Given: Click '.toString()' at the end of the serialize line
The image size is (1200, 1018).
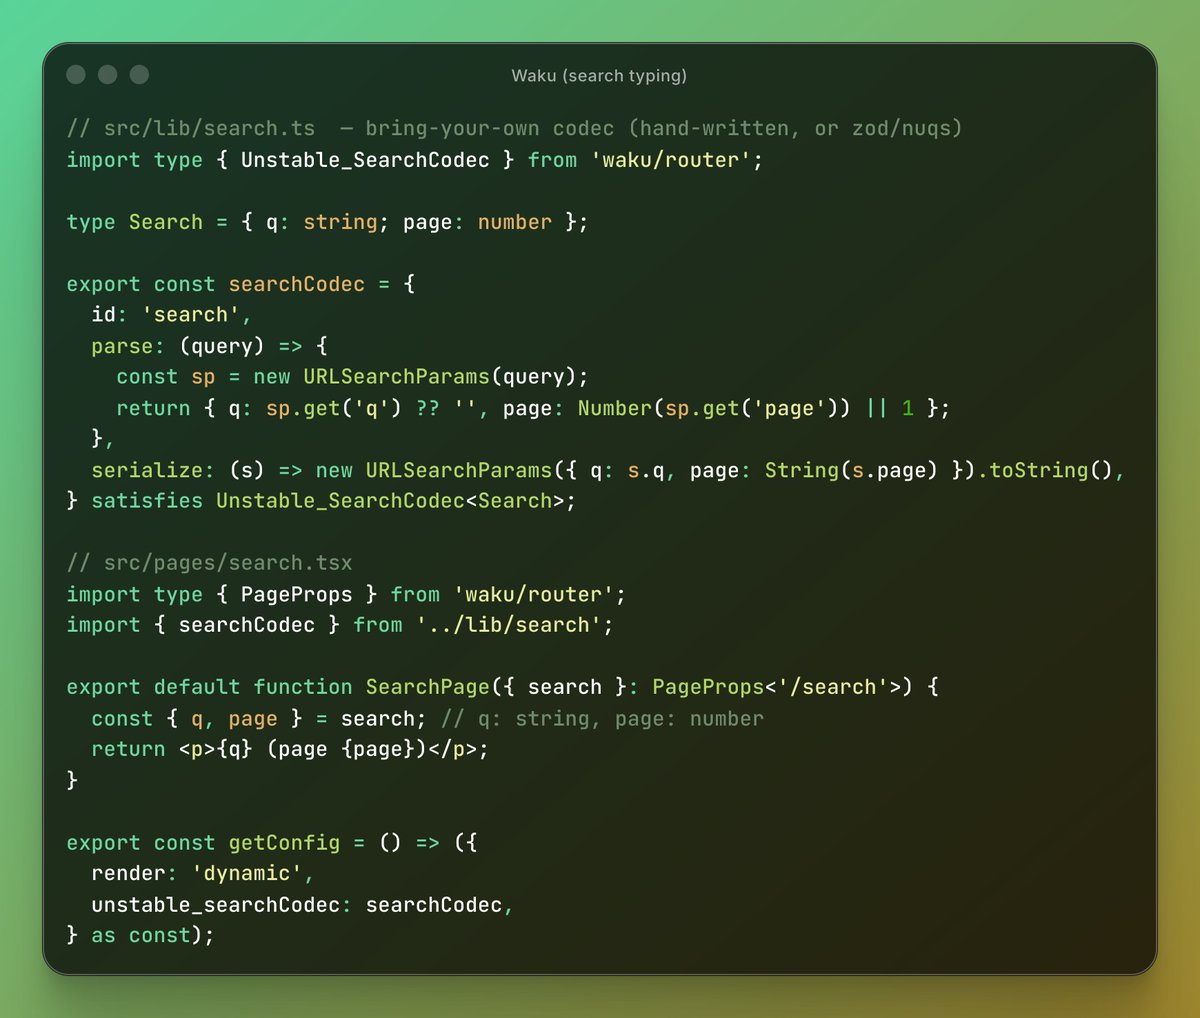Looking at the screenshot, I should click(1045, 470).
